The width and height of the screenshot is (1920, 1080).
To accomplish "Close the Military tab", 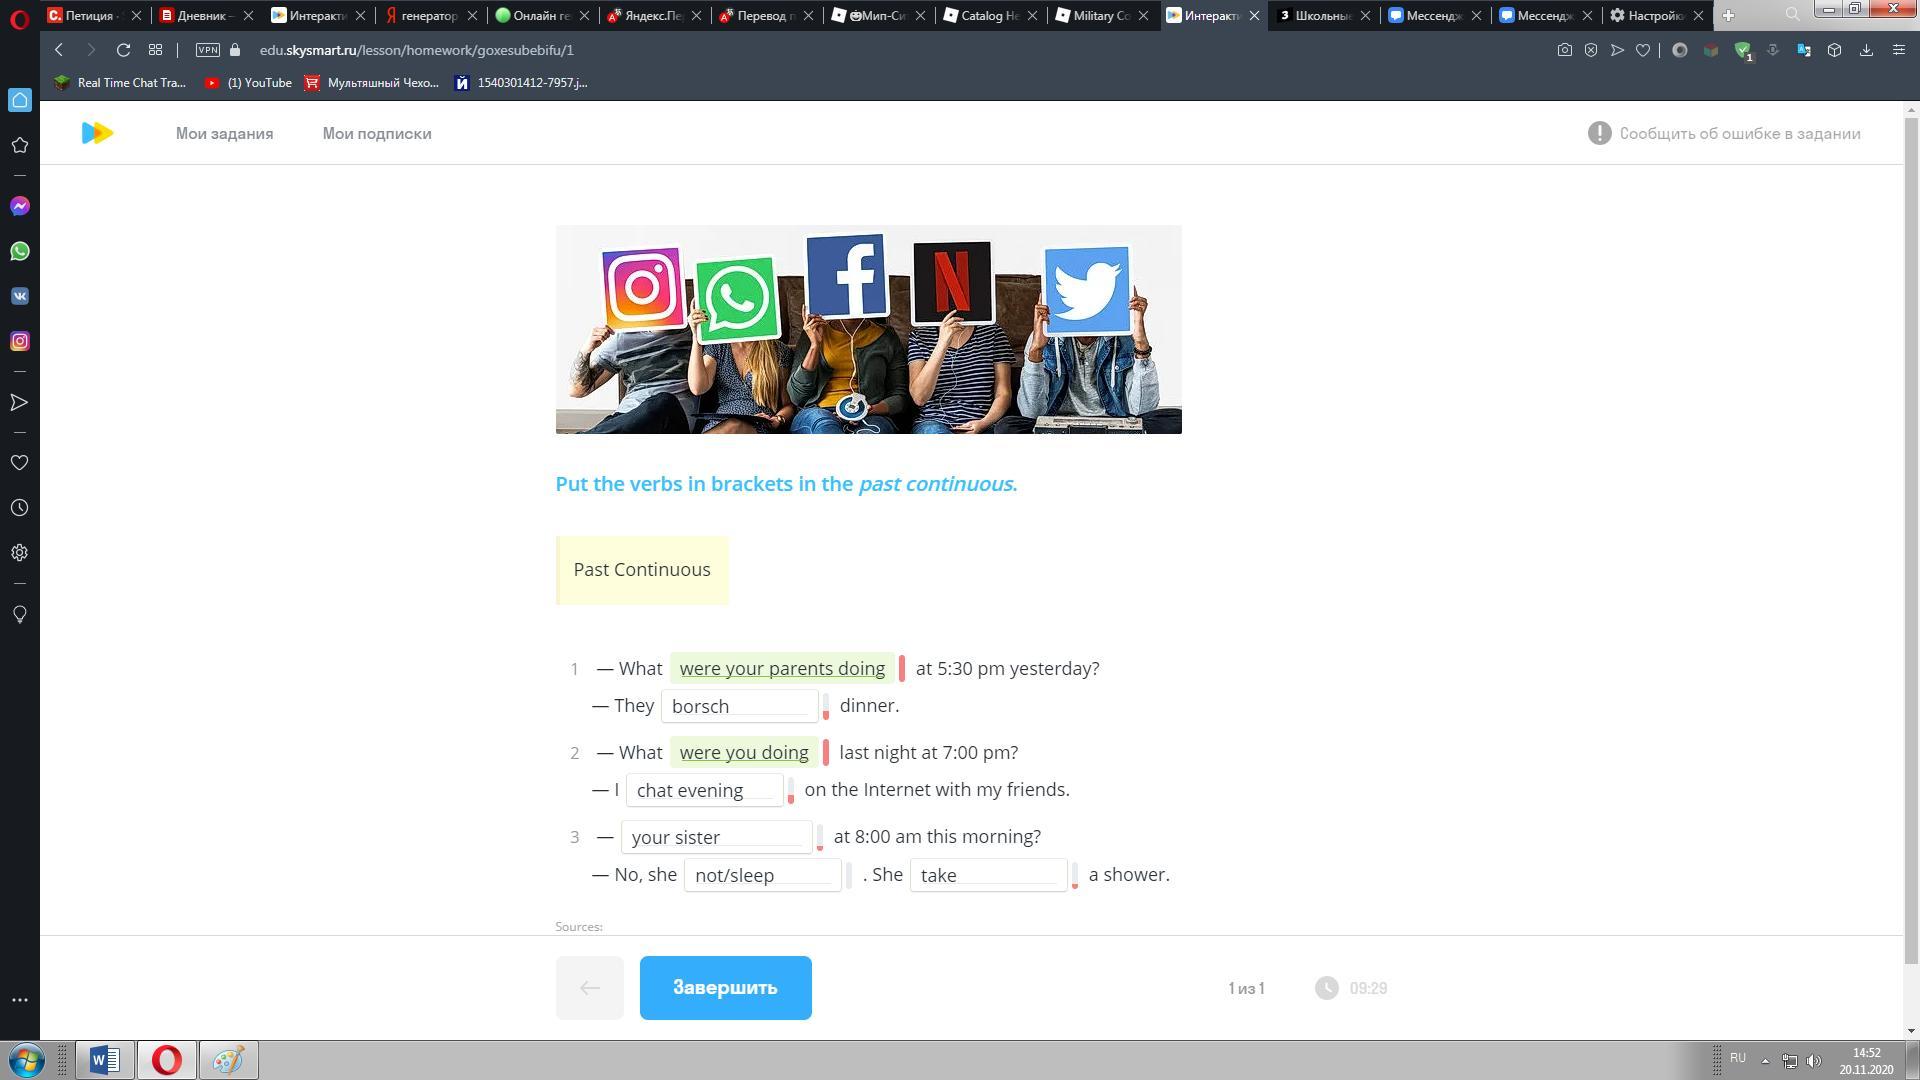I will (1143, 16).
